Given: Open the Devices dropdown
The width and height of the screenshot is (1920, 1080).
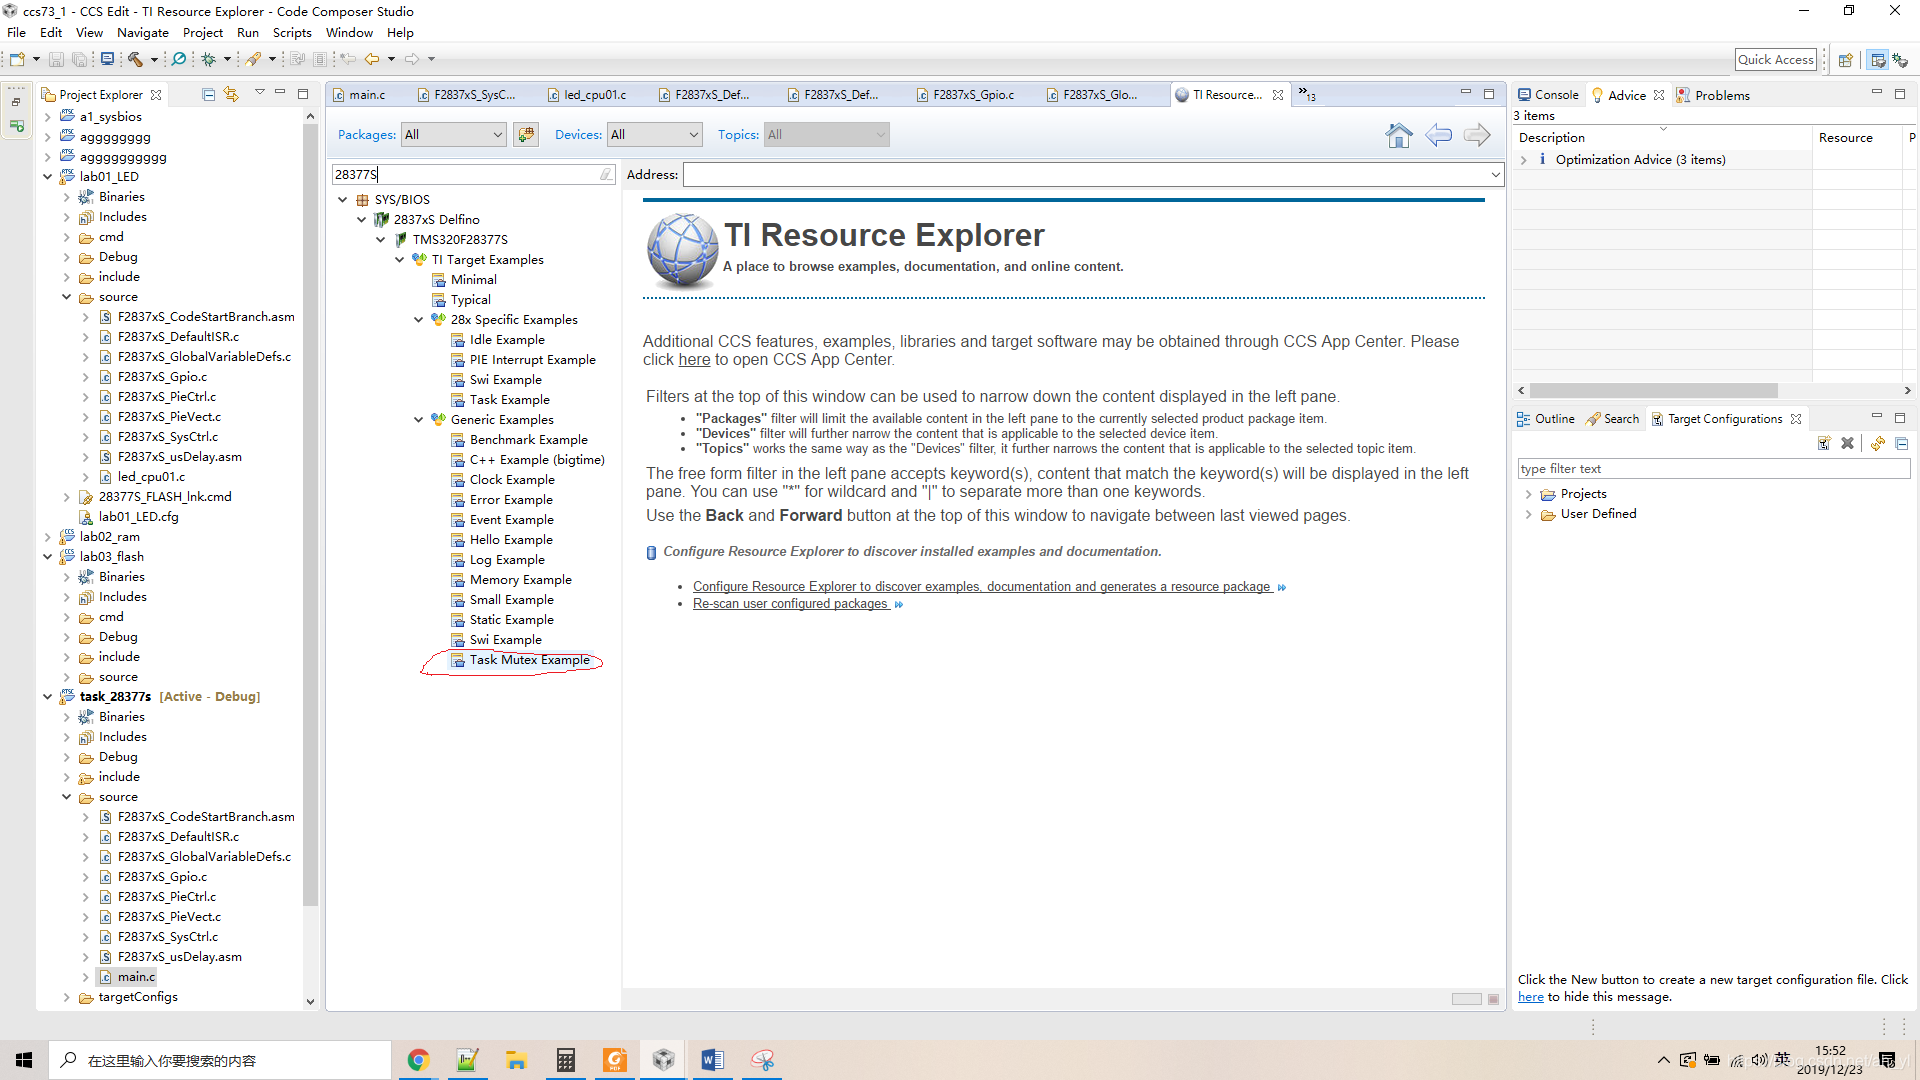Looking at the screenshot, I should click(654, 135).
